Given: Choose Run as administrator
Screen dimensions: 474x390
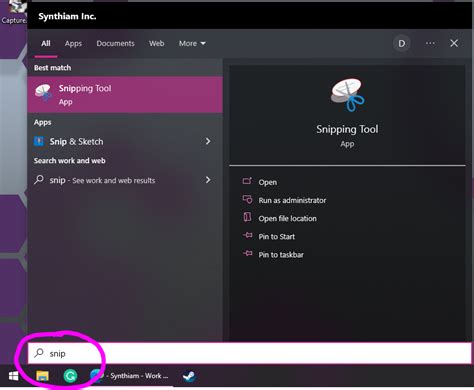Looking at the screenshot, I should point(292,200).
